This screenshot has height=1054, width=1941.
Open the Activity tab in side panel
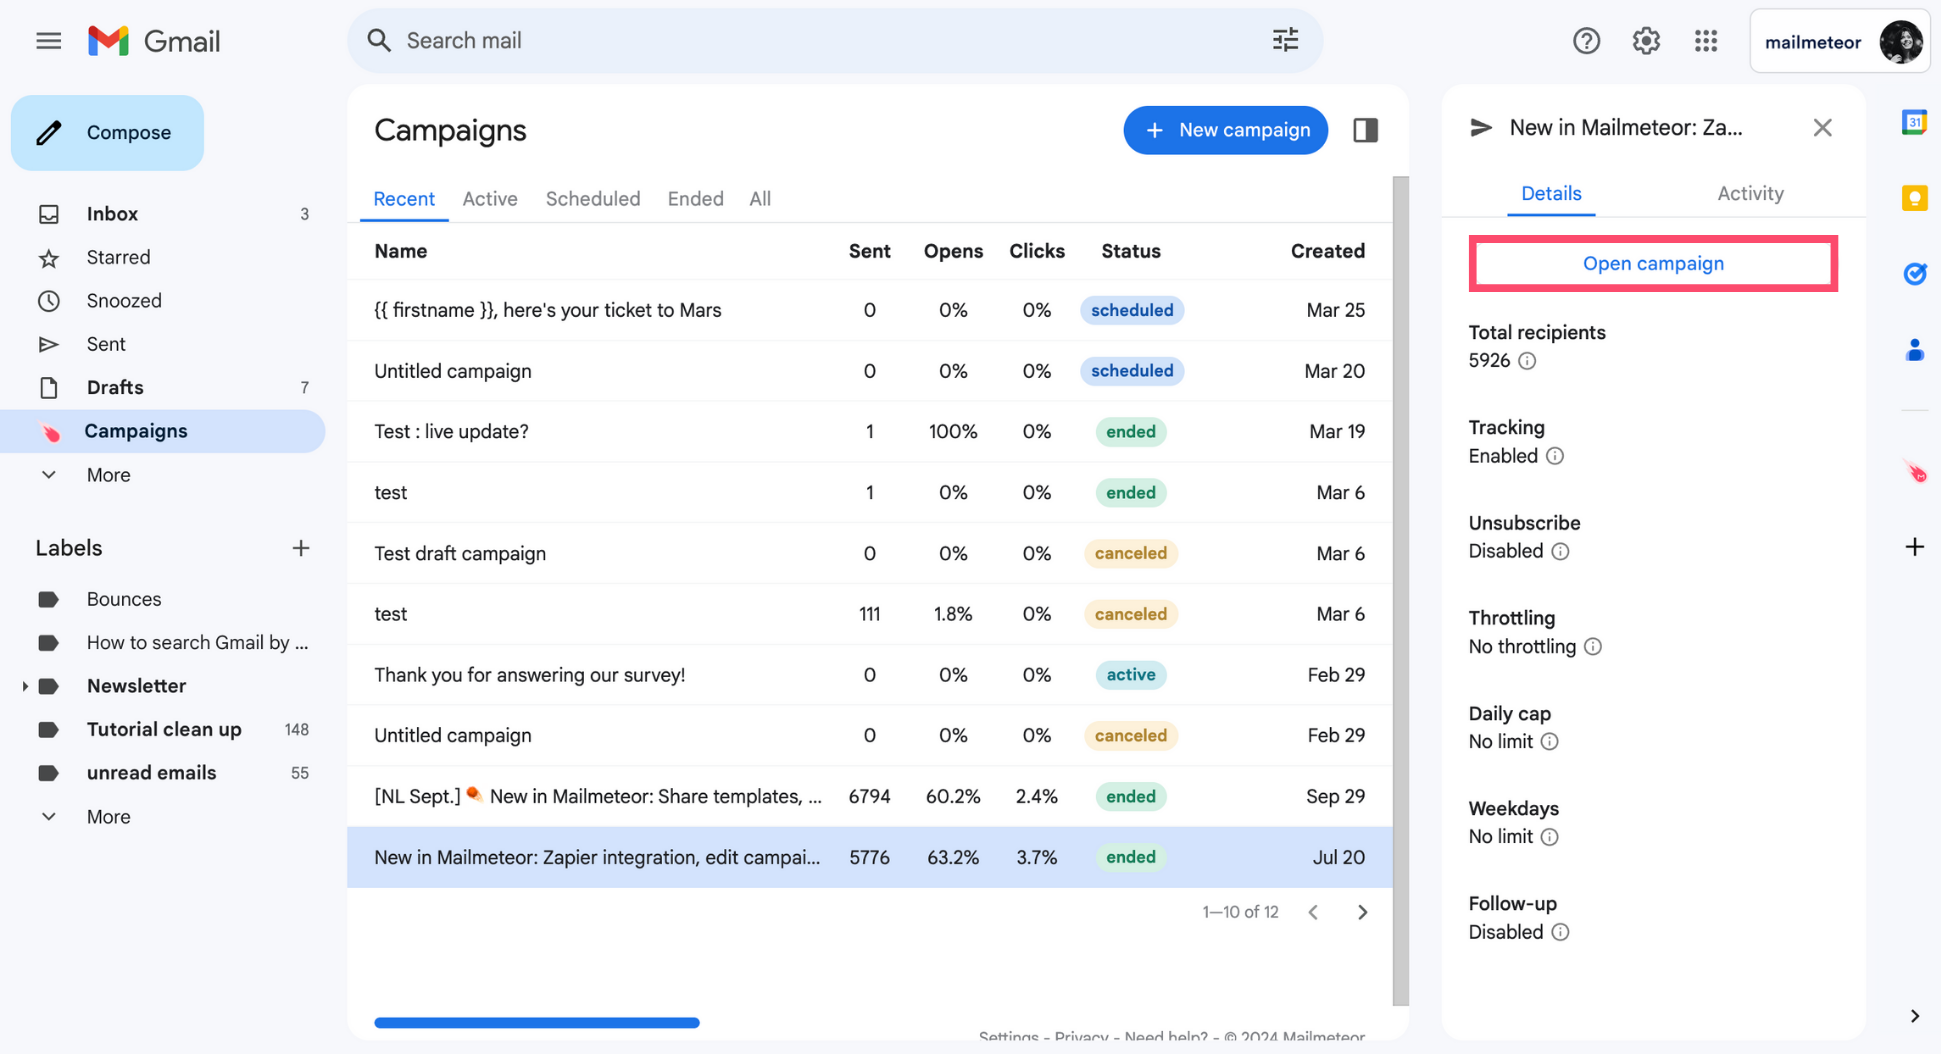pos(1750,194)
